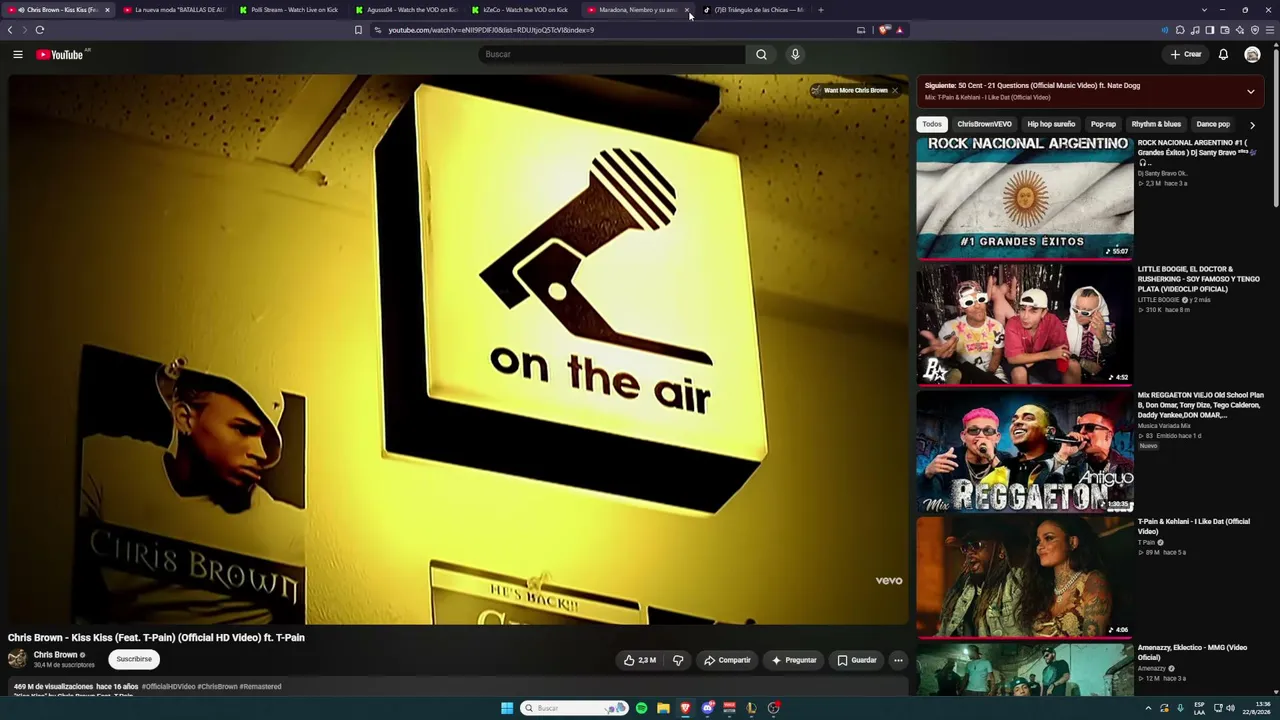Click the Crear create button
This screenshot has width=1280, height=720.
pos(1186,54)
